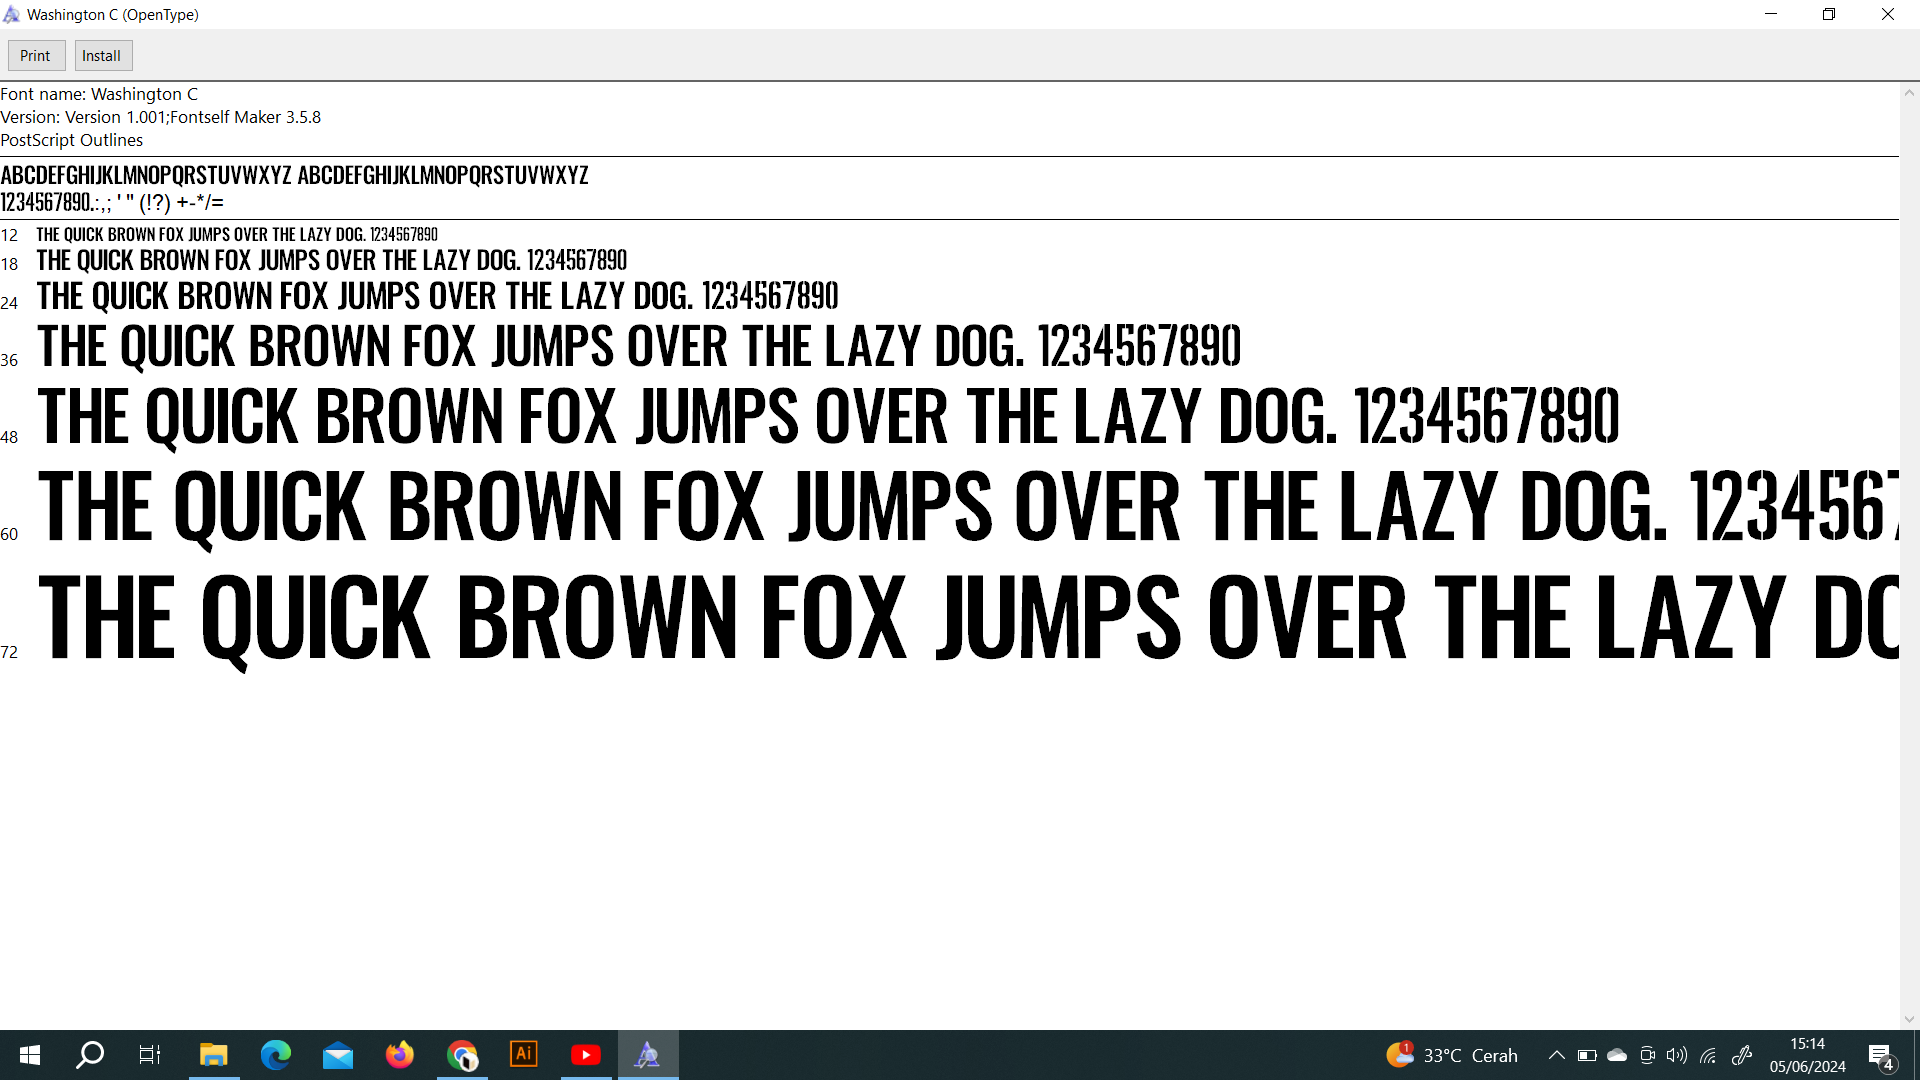Click the scrollbar down arrow
This screenshot has width=1920, height=1080.
1909,1019
